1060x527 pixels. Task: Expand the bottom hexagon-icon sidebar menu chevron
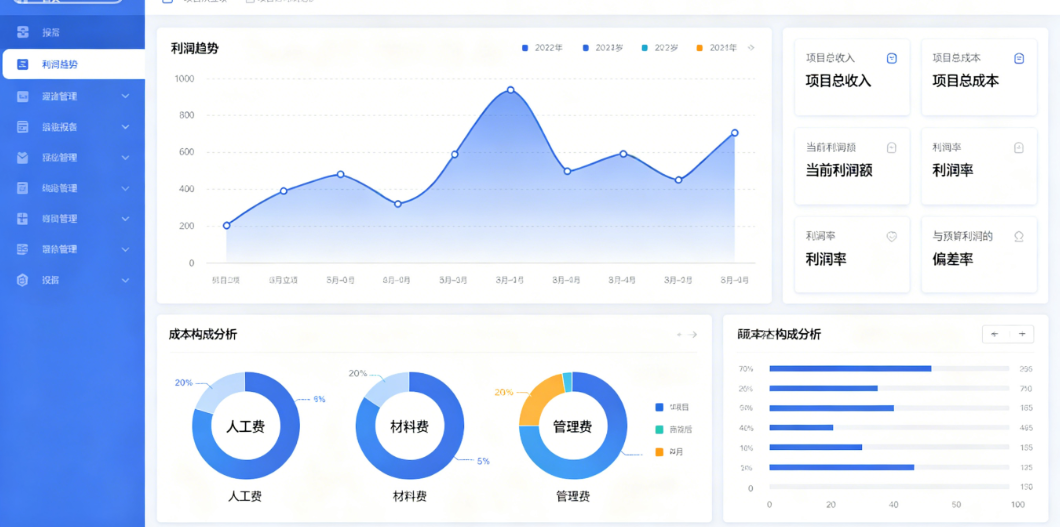click(x=125, y=280)
